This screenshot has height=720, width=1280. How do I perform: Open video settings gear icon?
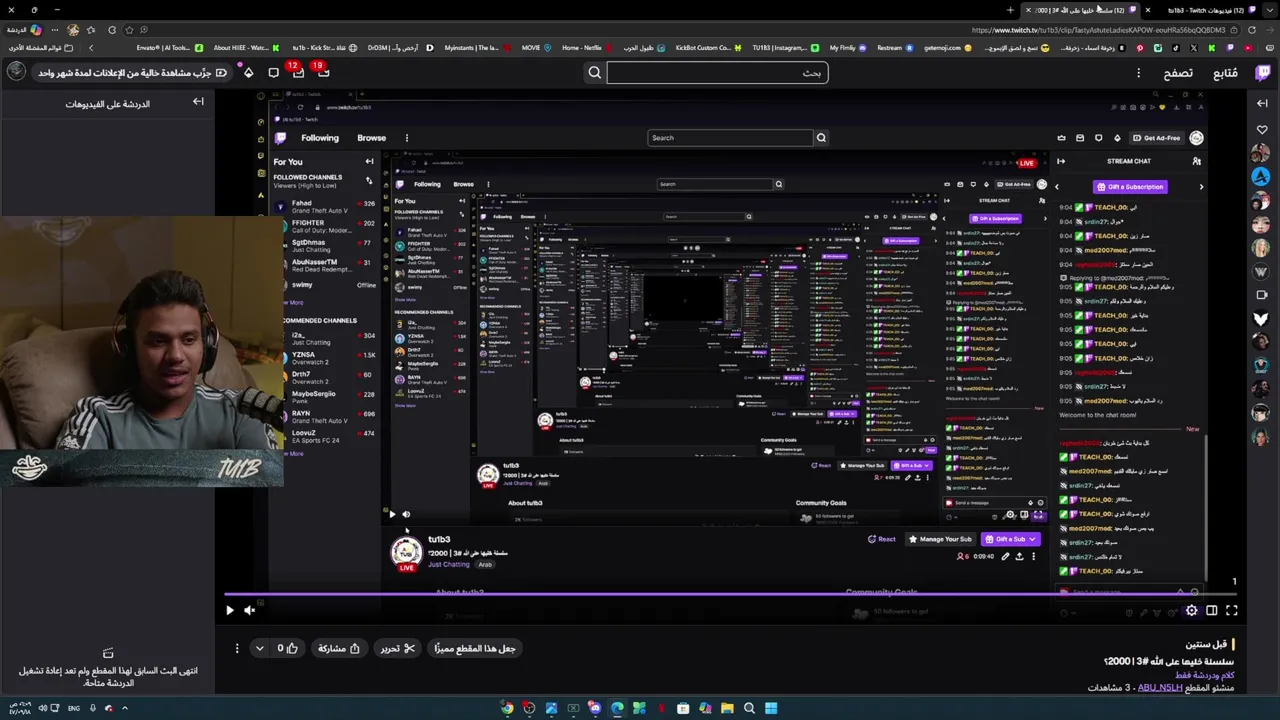[x=1191, y=610]
